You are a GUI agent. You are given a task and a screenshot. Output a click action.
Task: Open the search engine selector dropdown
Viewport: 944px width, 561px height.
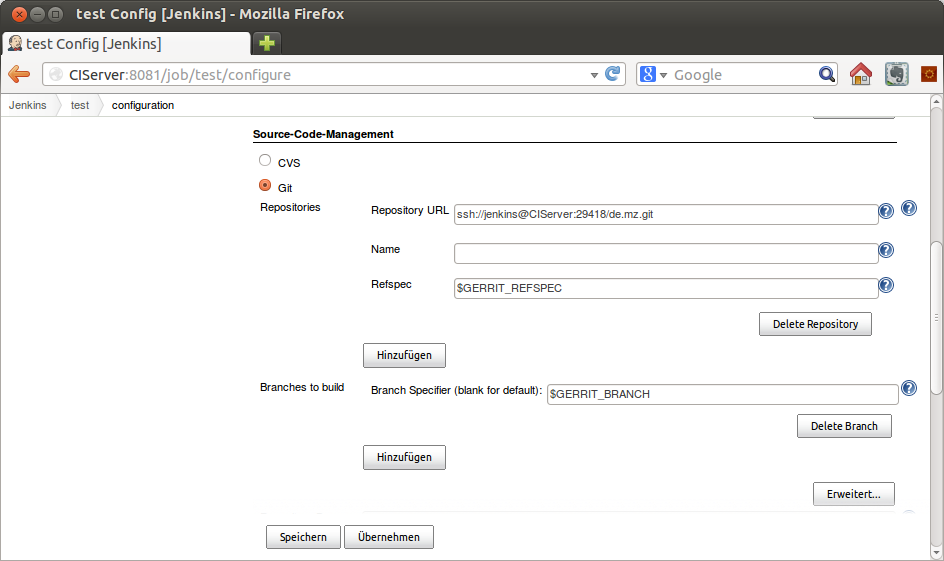[653, 75]
